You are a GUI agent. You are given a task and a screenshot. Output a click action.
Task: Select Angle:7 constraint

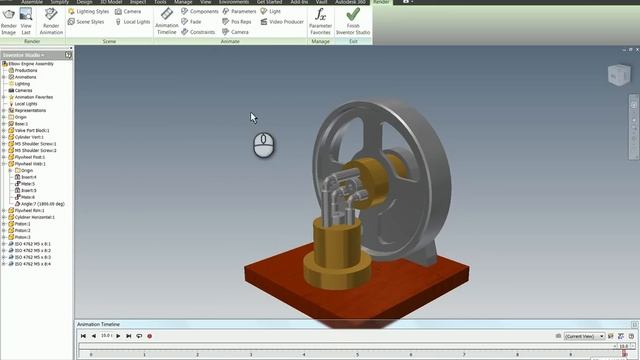click(40, 204)
